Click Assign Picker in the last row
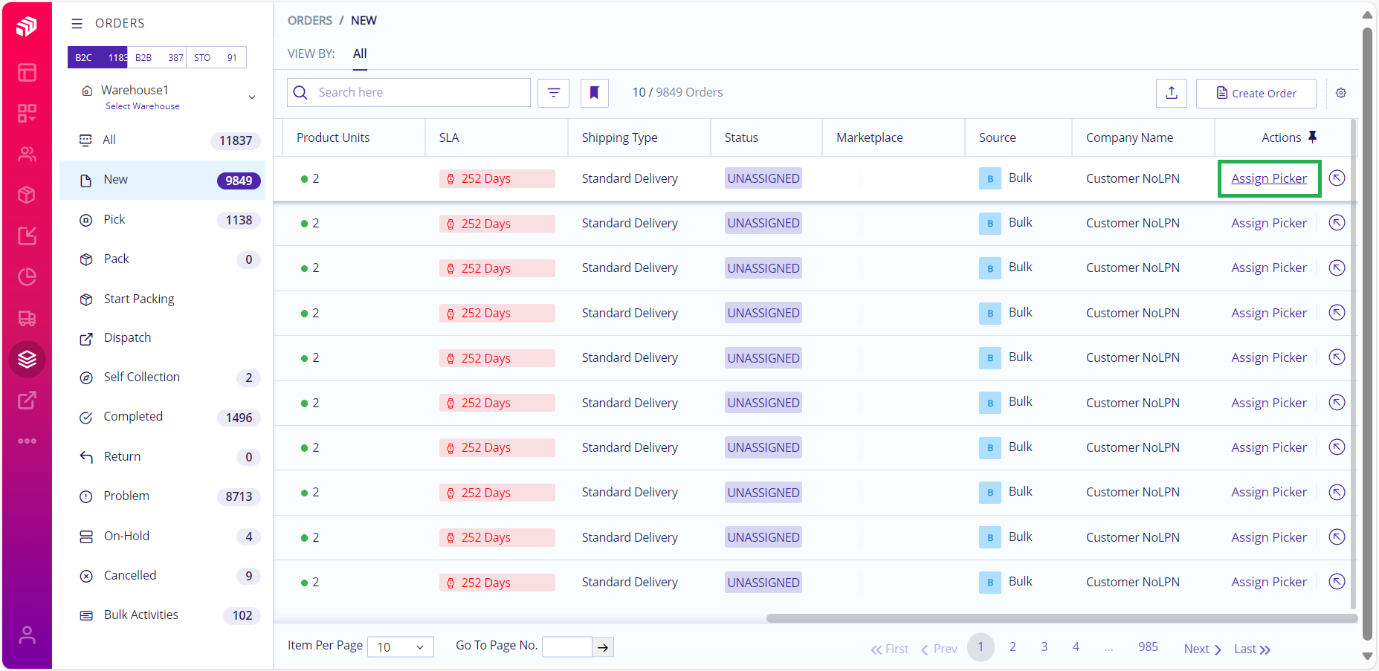 (x=1269, y=581)
